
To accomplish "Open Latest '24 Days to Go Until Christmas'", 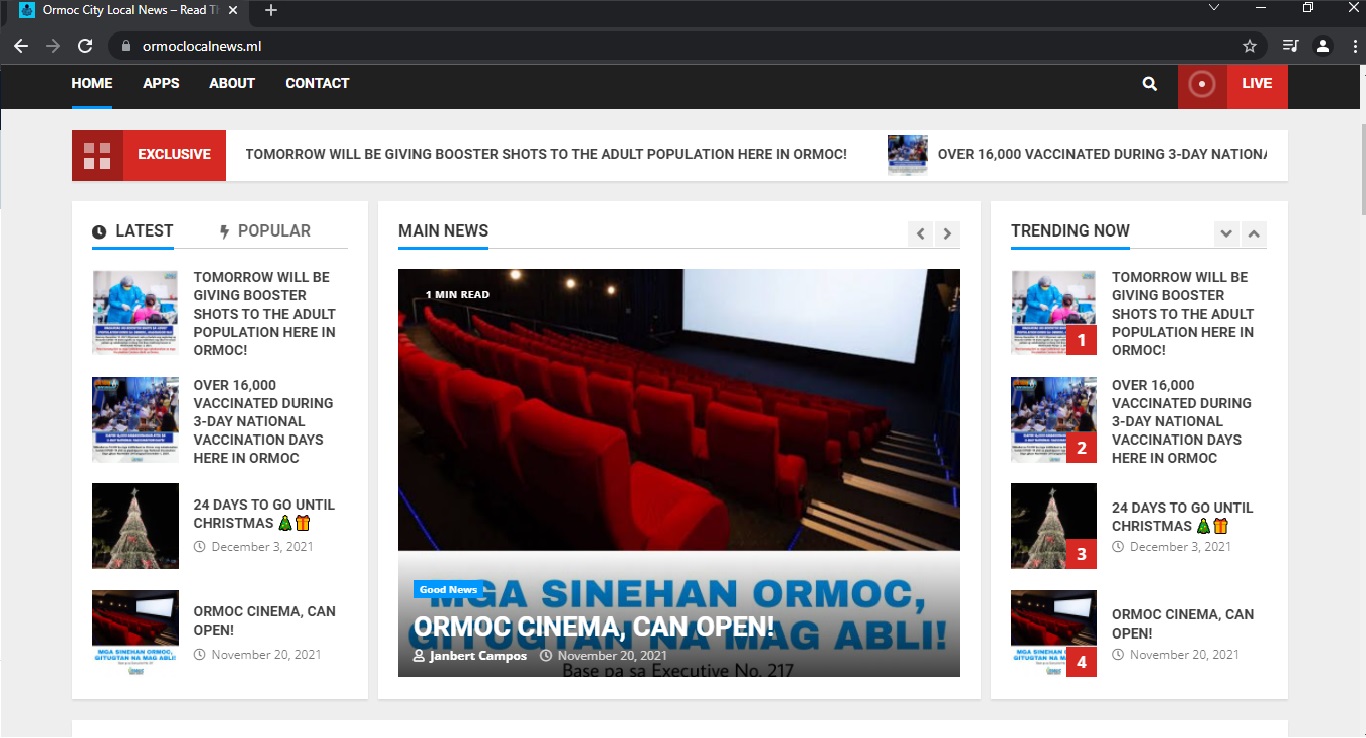I will 264,514.
